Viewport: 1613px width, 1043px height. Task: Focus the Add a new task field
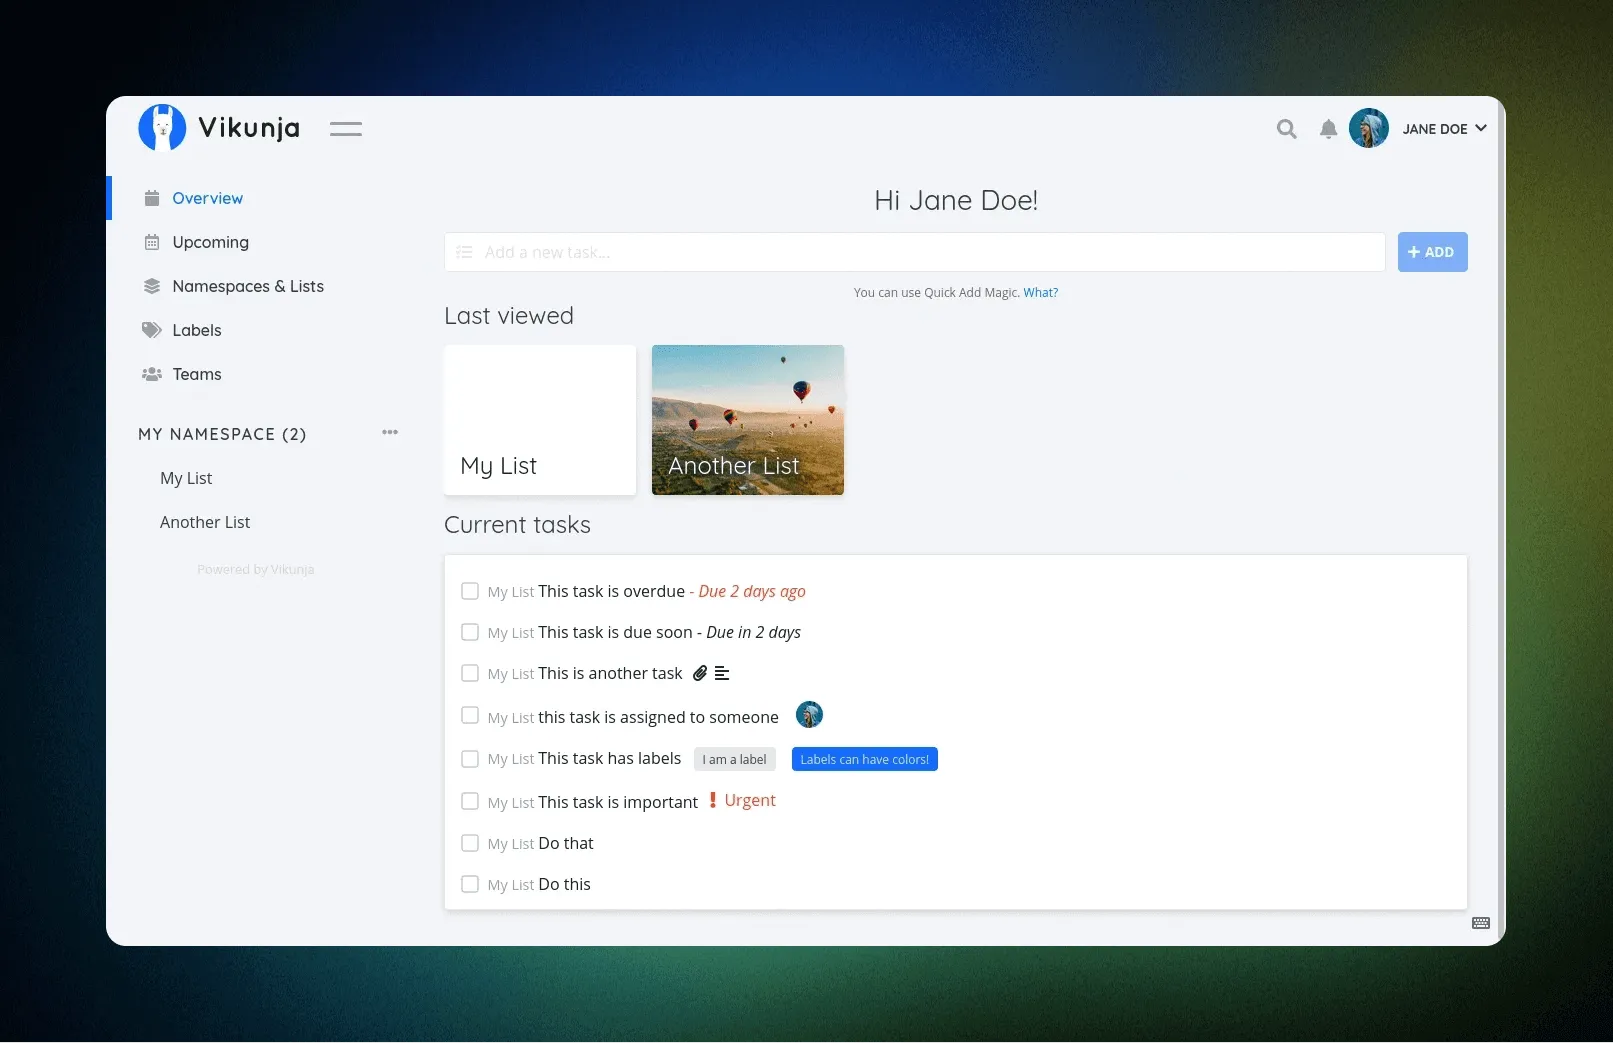[x=914, y=252]
